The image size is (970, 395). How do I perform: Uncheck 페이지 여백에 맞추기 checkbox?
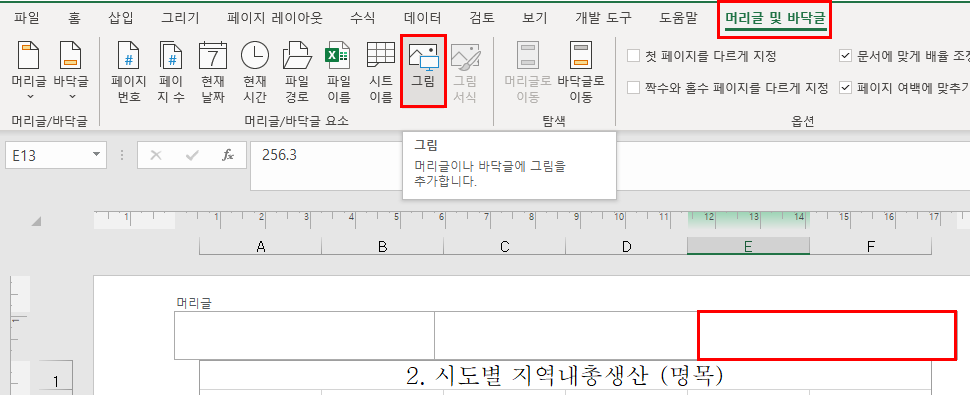[846, 88]
